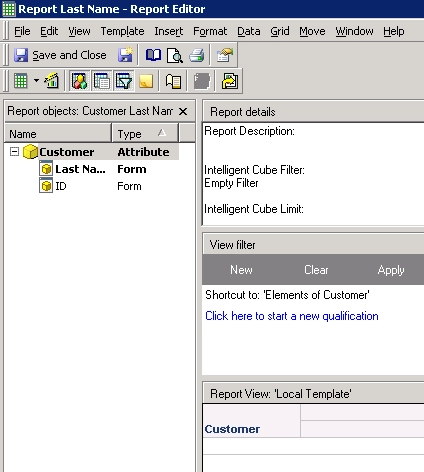424x472 pixels.
Task: Open the properties icon next to Print
Action: point(224,55)
